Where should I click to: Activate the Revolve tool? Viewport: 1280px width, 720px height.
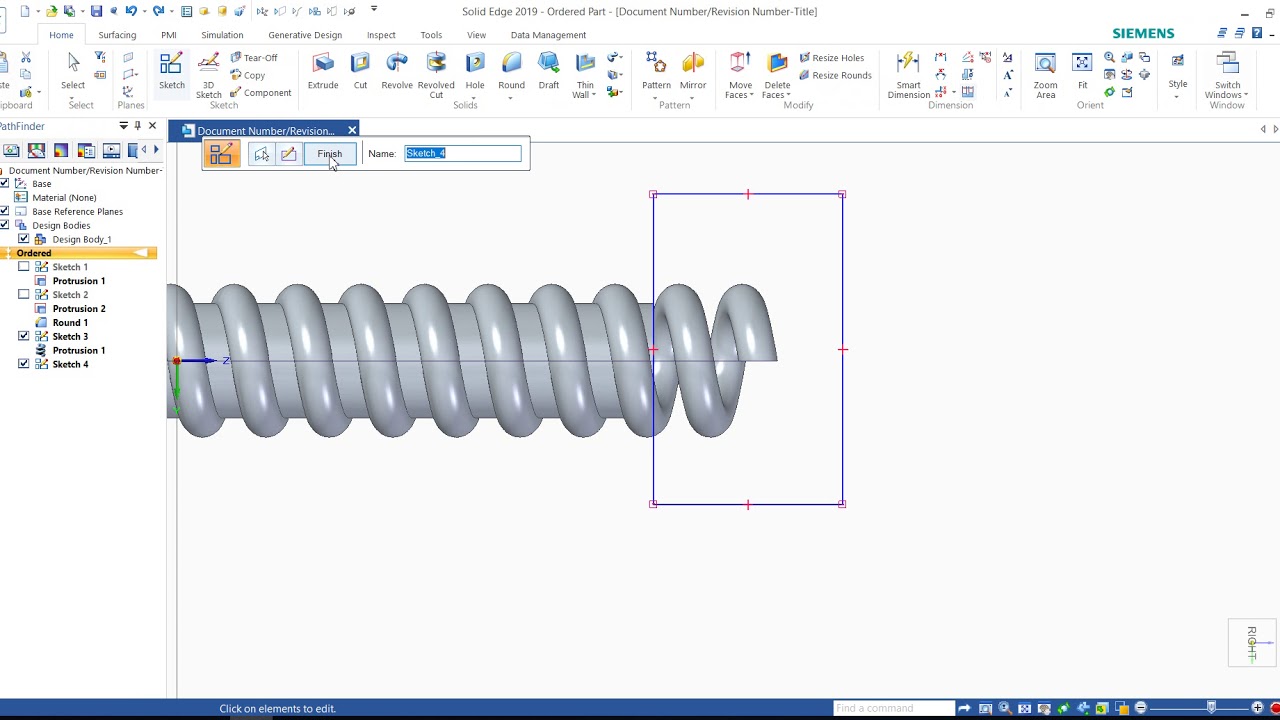397,72
